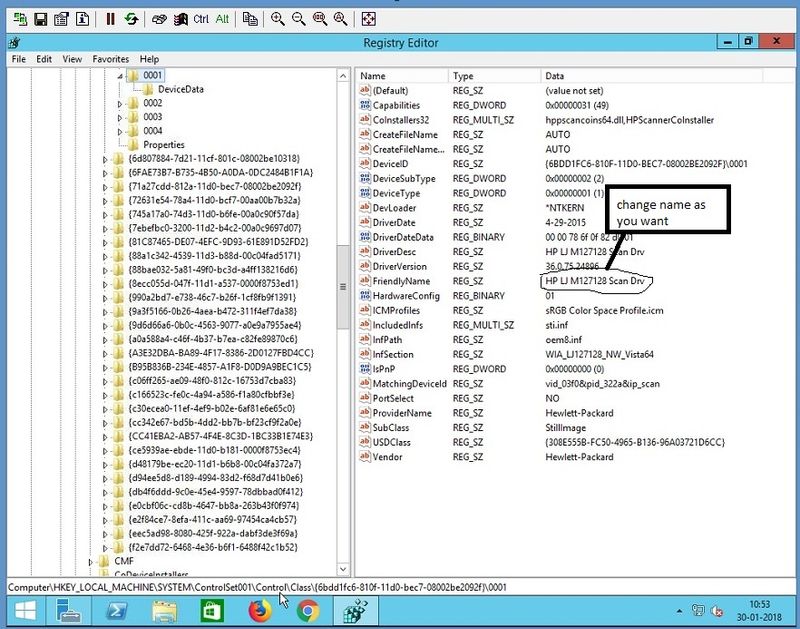Refresh the remote session view
Viewport: 800px width, 629px height.
(132, 16)
